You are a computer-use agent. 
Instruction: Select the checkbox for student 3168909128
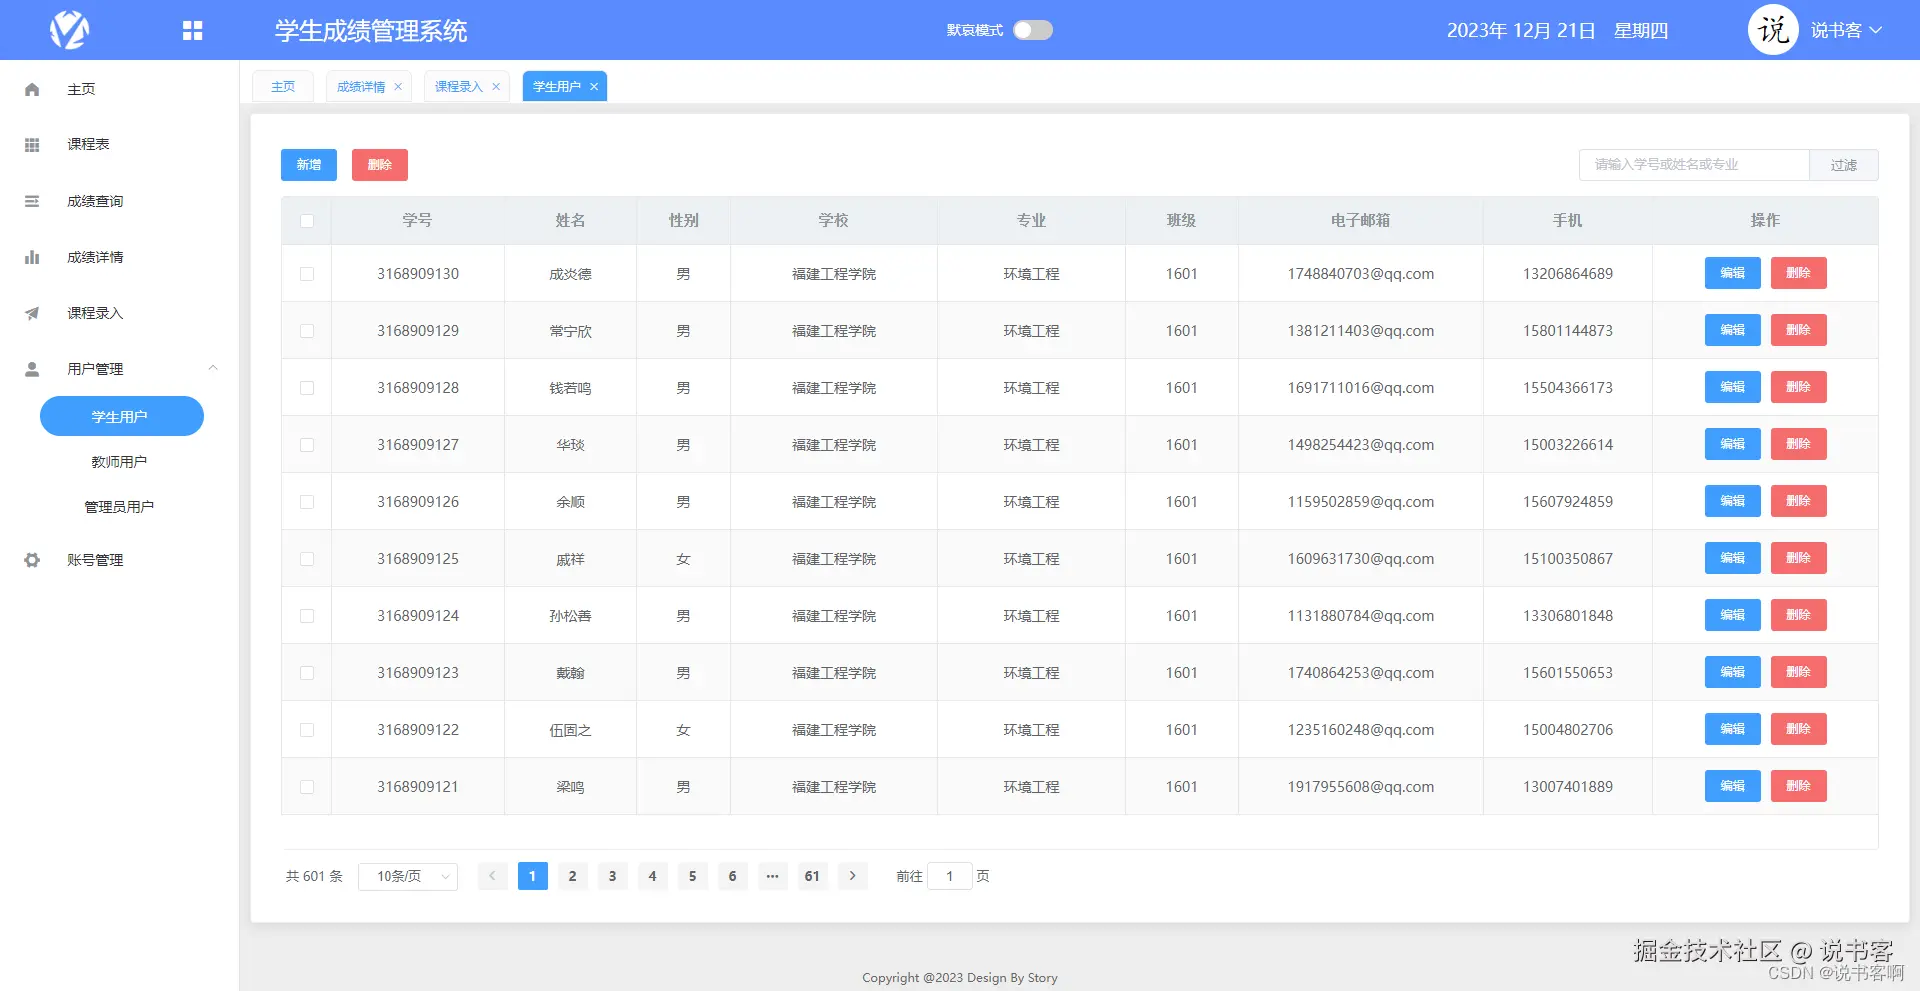click(x=307, y=388)
